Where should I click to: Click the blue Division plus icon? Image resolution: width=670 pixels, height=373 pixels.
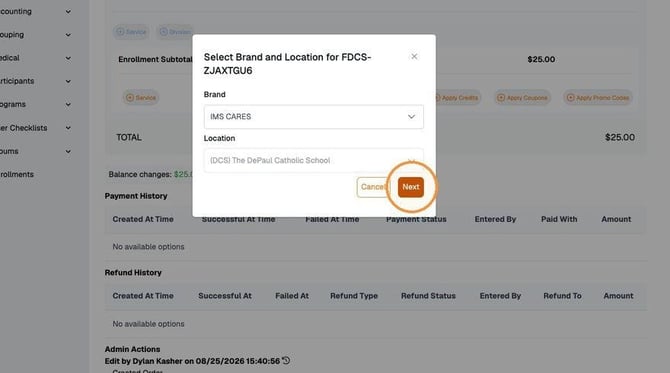point(163,32)
